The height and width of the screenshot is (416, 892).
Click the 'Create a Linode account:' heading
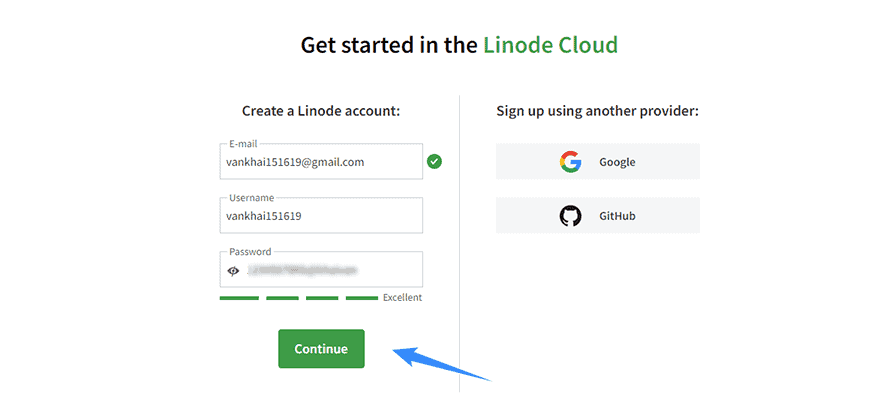(x=321, y=110)
